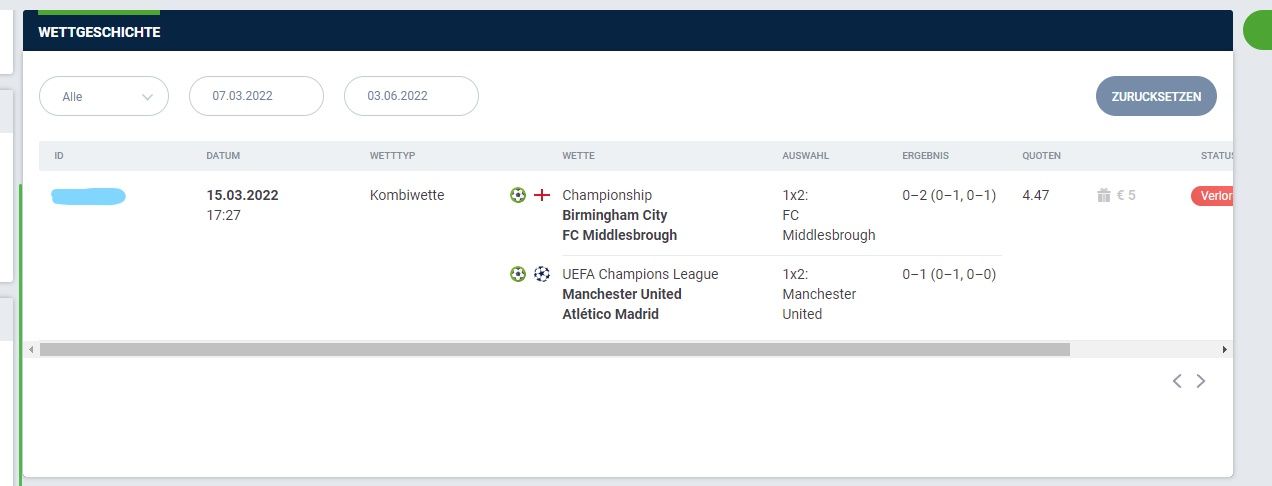The image size is (1272, 486).
Task: Click the gift bonus icon next to € 5
Action: [x=1104, y=196]
